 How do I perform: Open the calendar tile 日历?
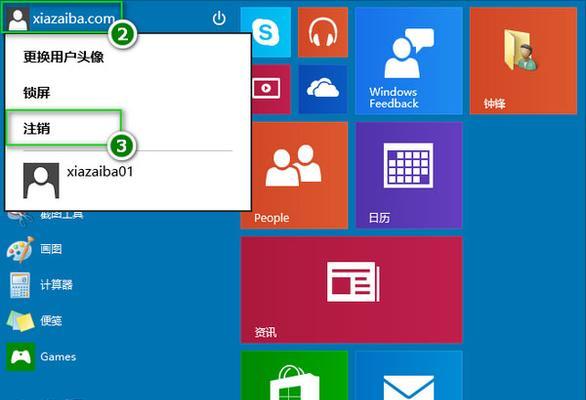(409, 175)
